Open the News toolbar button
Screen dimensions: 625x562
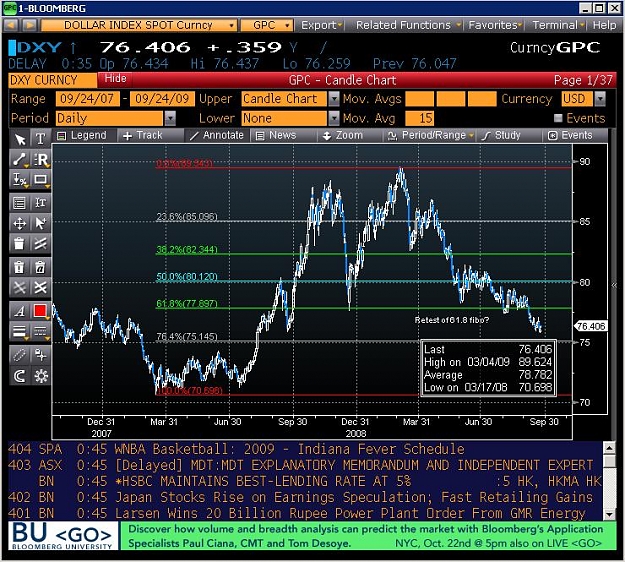click(x=283, y=136)
